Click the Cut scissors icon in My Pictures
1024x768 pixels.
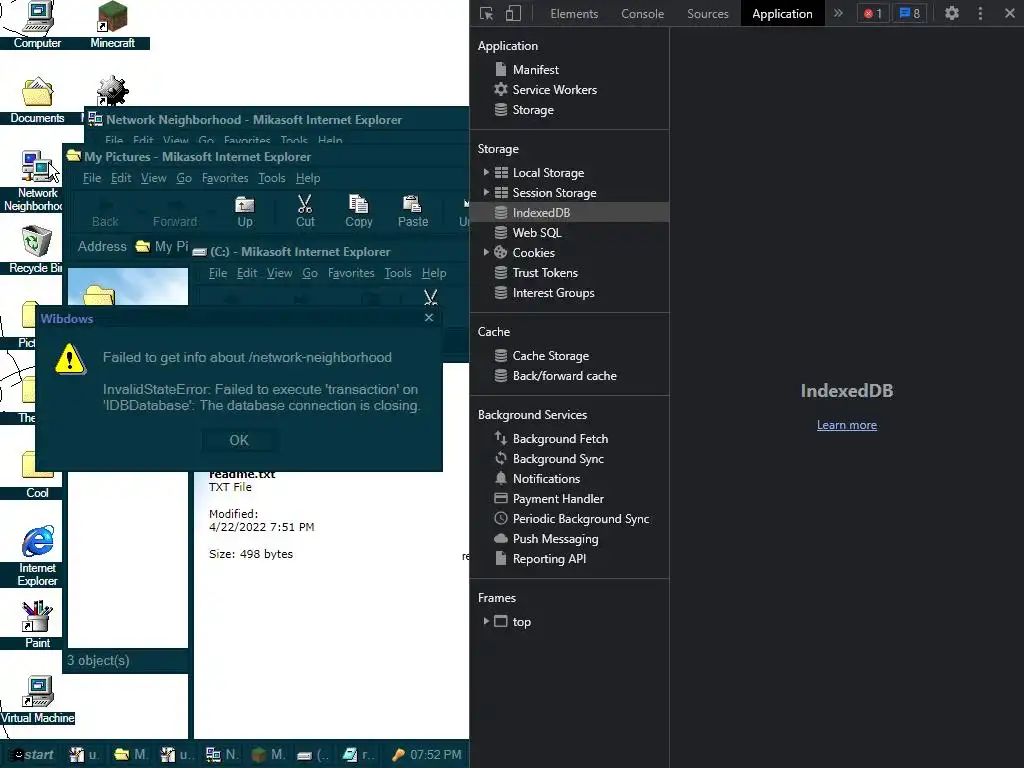(x=305, y=212)
